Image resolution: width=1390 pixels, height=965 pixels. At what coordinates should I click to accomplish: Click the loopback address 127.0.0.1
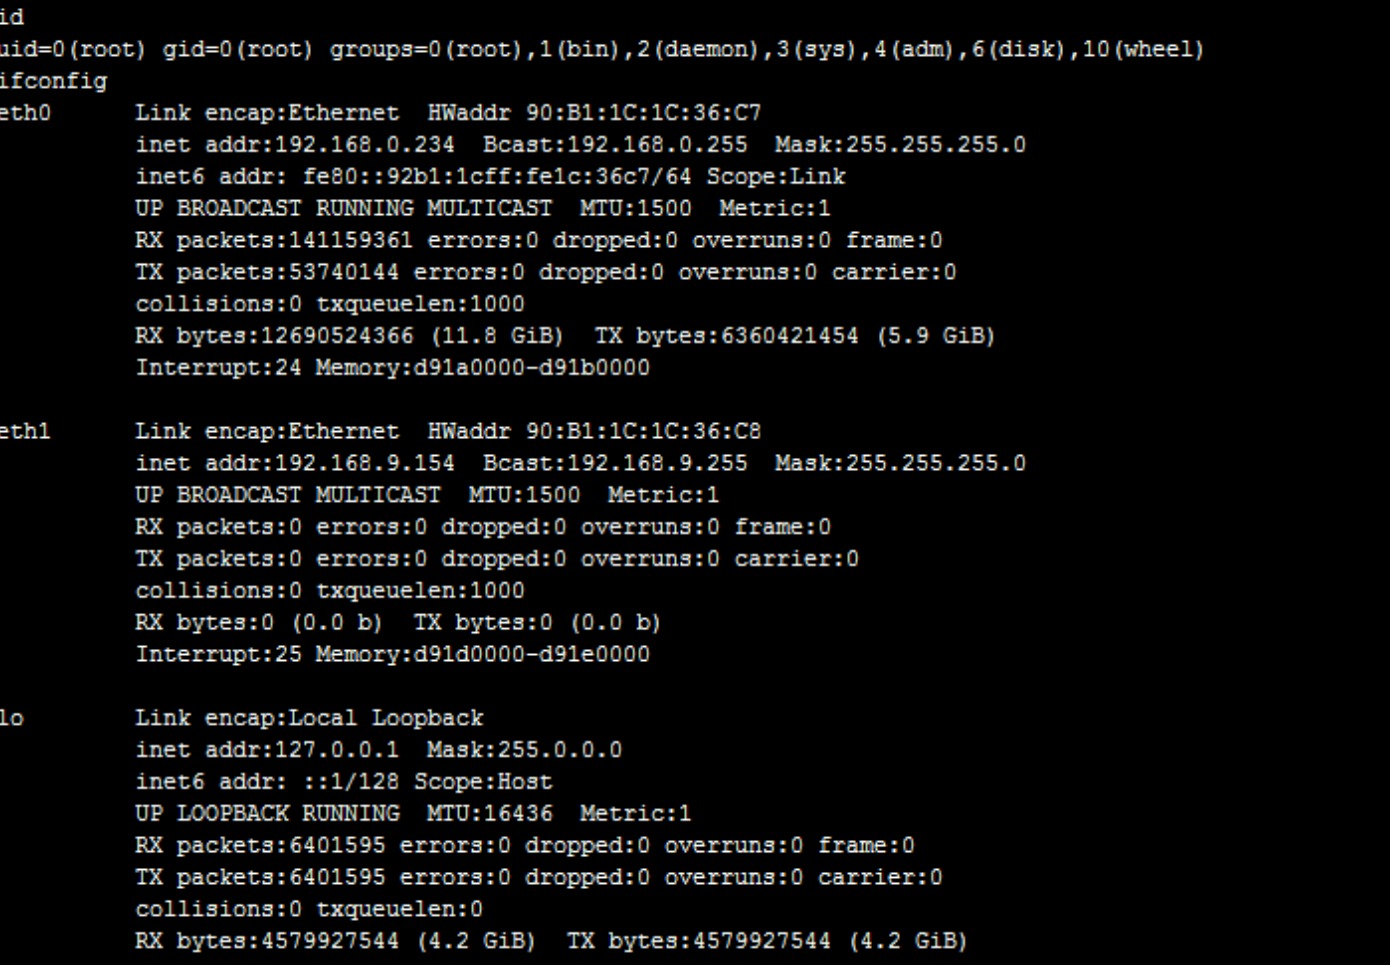(336, 749)
